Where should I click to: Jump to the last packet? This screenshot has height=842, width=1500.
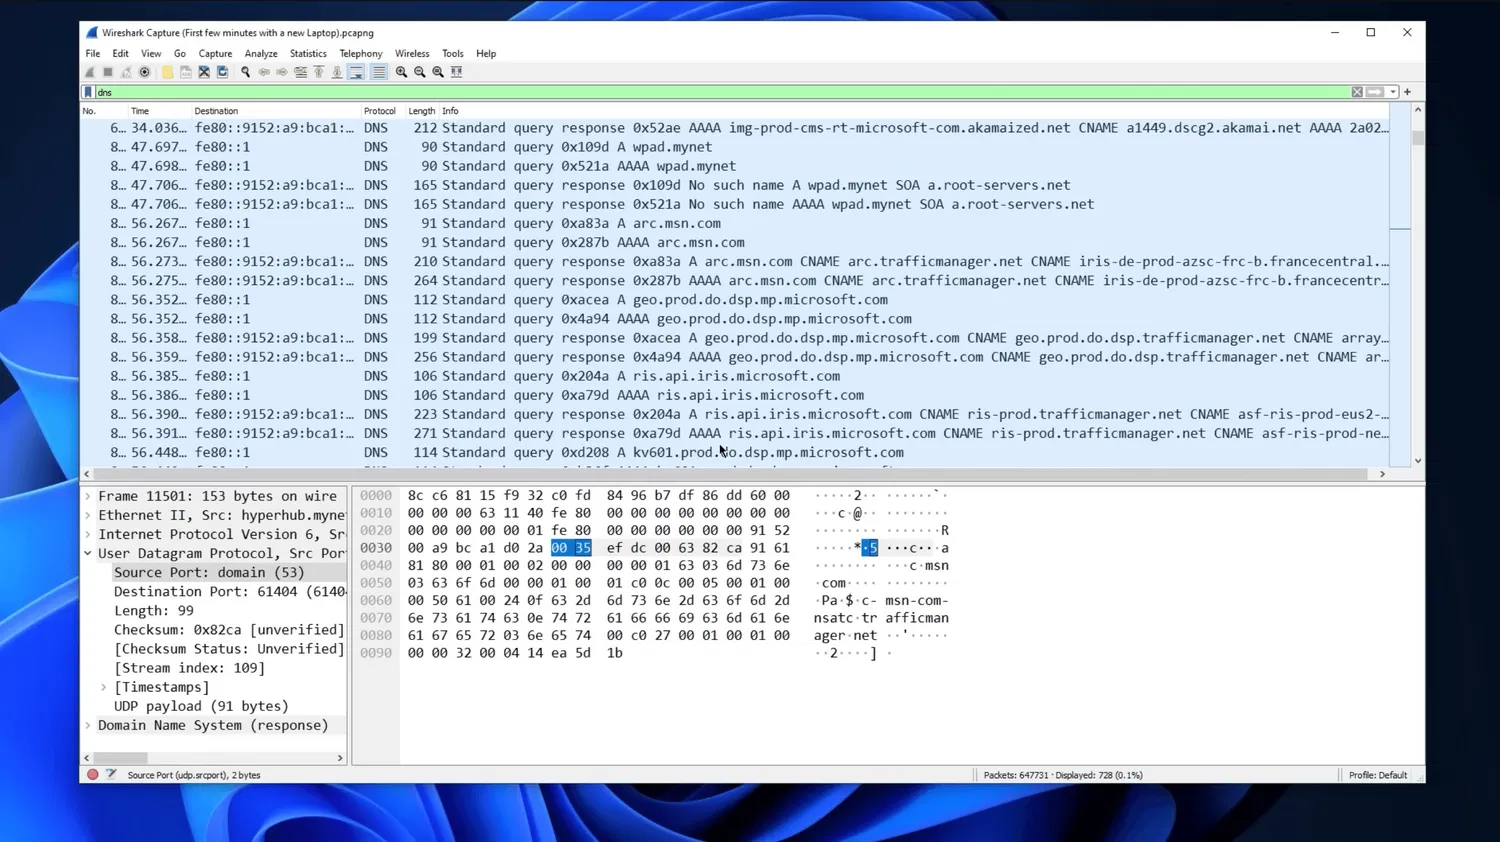[x=337, y=72]
